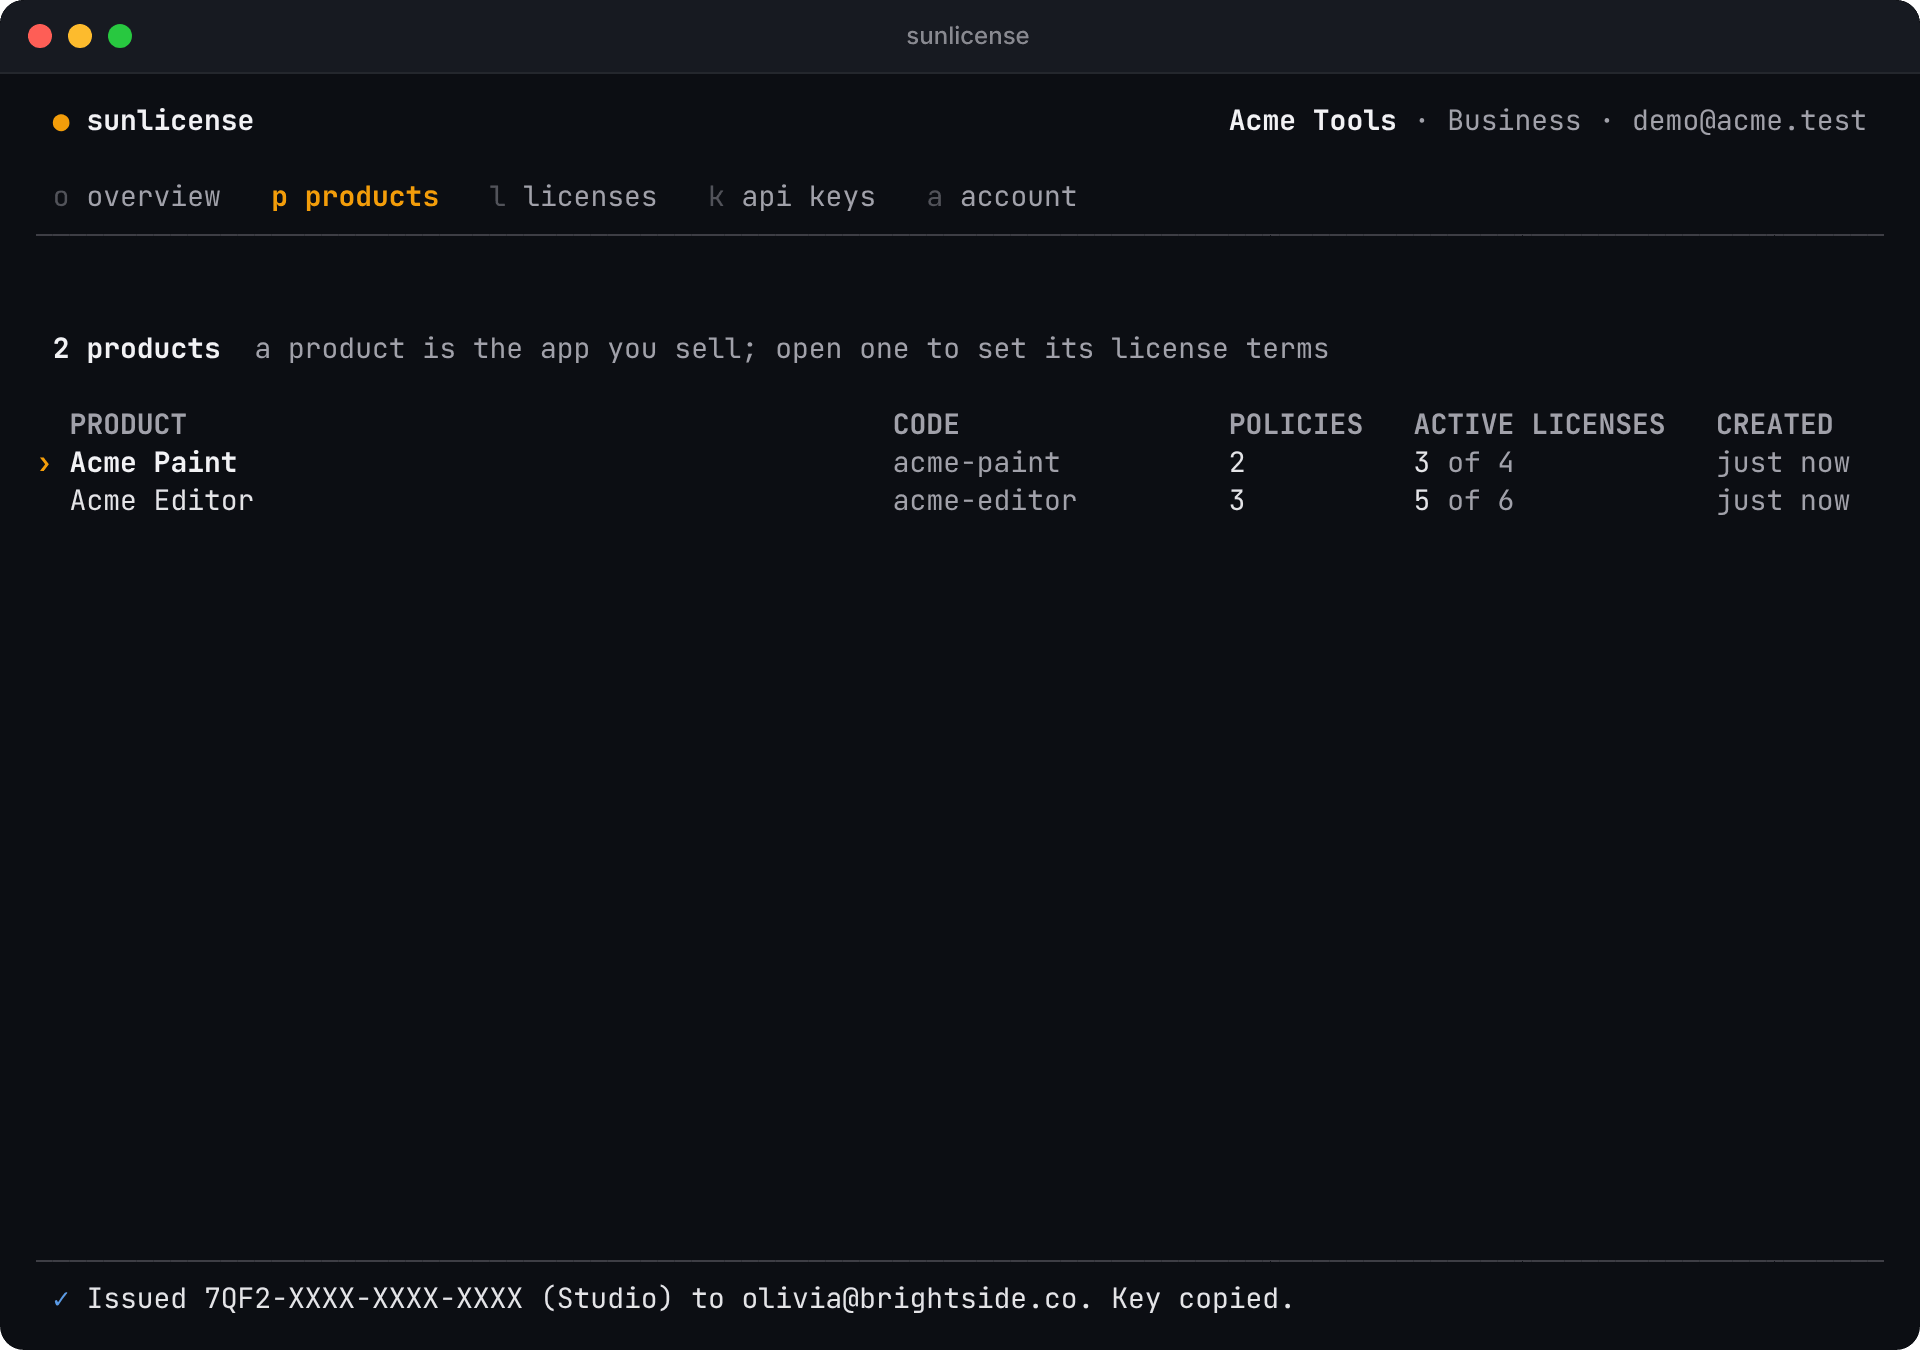
Task: Open the licenses tab
Action: click(573, 197)
